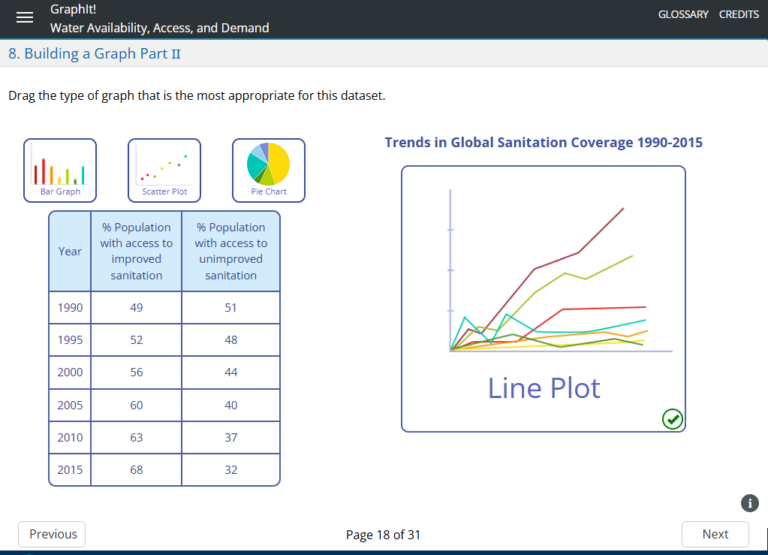Click the value 32 in the 2015 row
The width and height of the screenshot is (768, 555).
(231, 470)
